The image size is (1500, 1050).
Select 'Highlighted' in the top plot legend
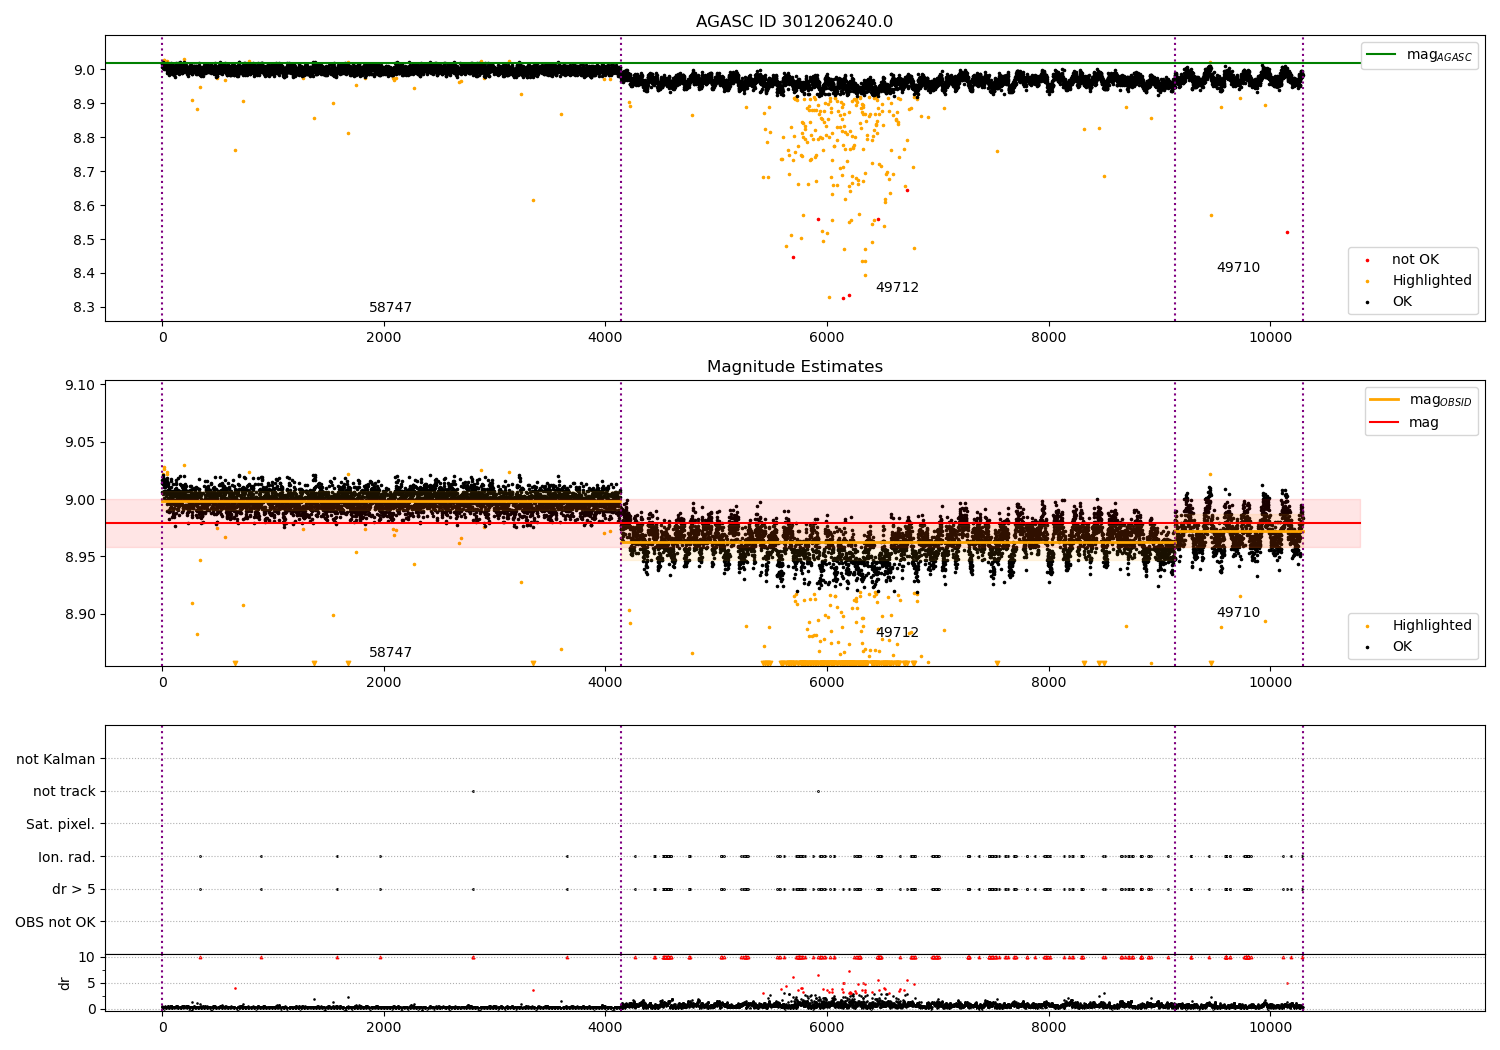pyautogui.click(x=1432, y=281)
